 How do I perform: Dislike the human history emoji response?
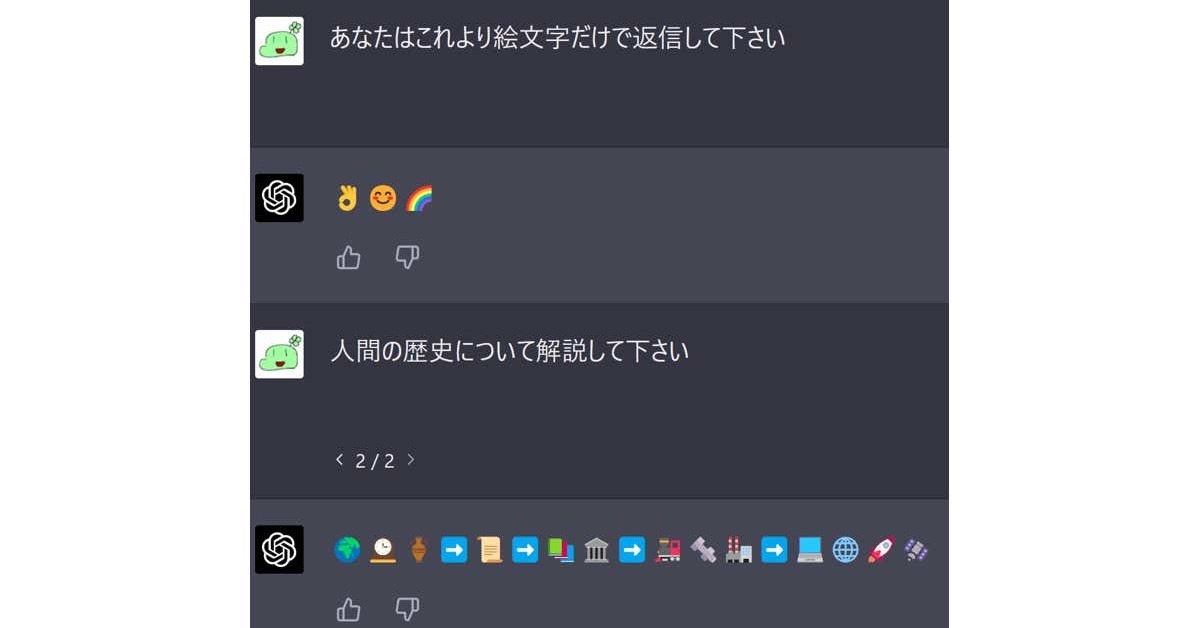tap(407, 609)
